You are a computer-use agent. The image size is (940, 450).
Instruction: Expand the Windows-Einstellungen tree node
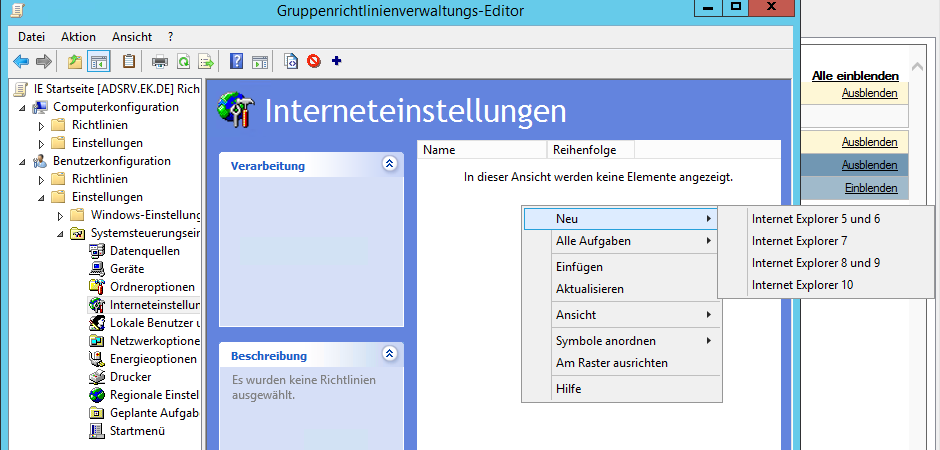[60, 216]
